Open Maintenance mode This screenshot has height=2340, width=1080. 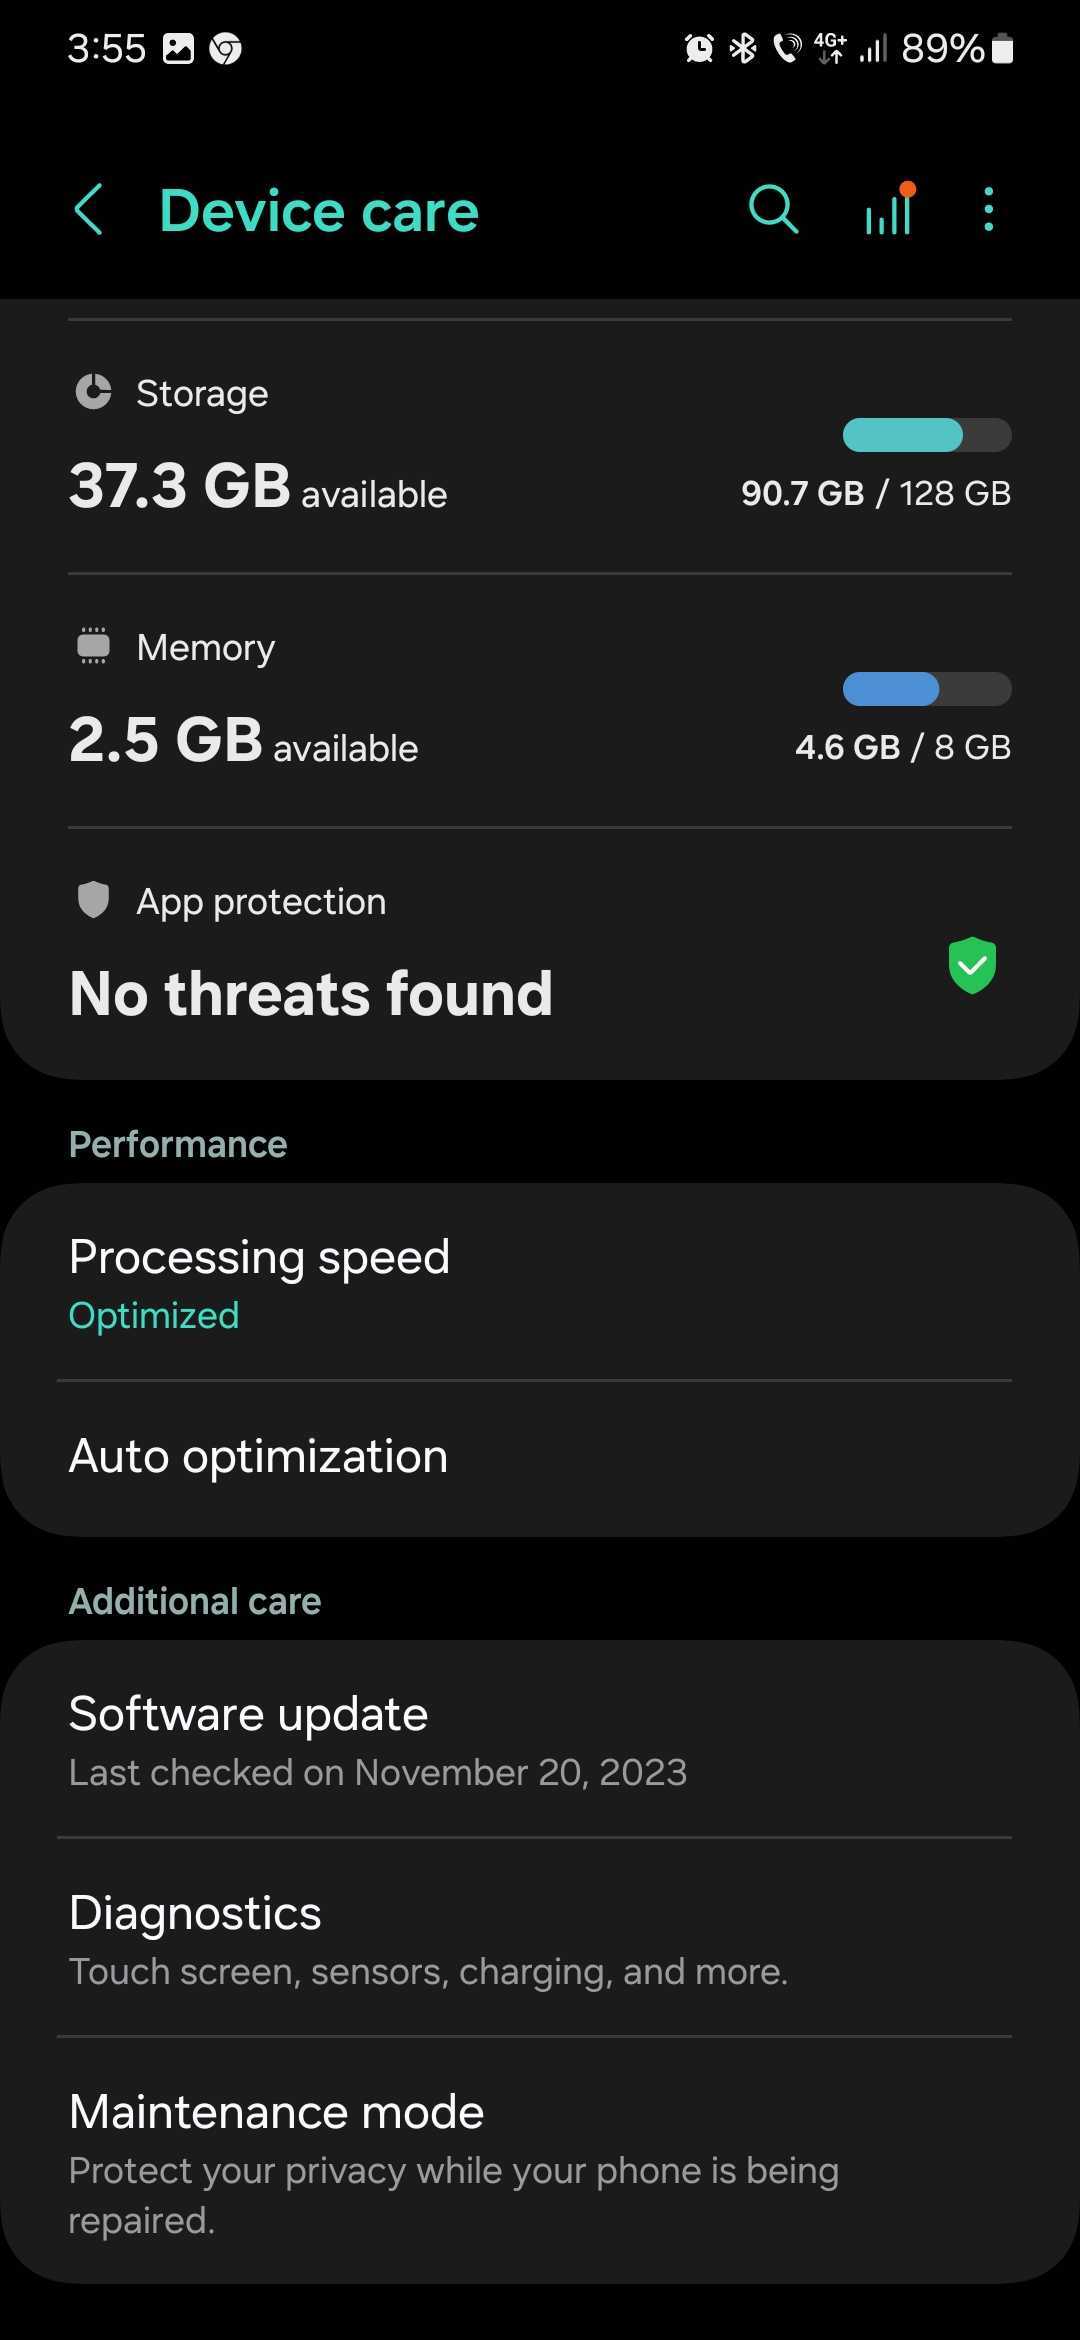[452, 2161]
